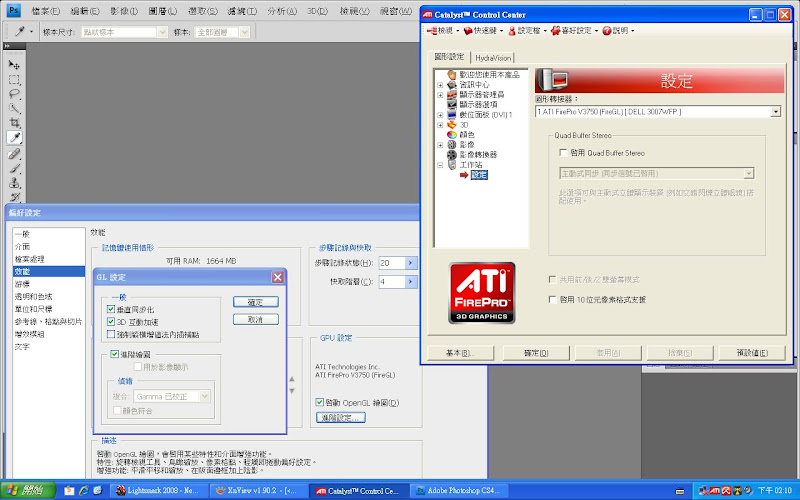Screen dimensions: 800x500
Task: Click the 快取階層 value field showing 4
Action: tap(392, 282)
